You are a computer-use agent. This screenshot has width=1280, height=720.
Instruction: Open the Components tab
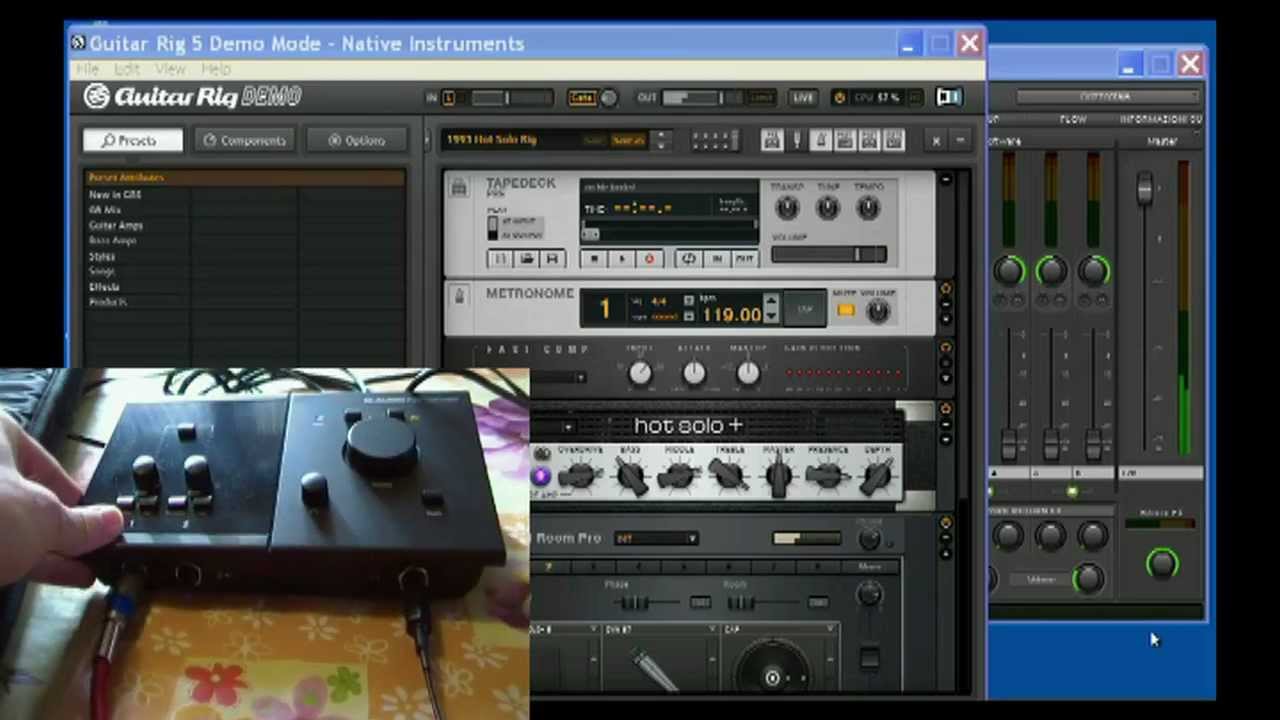[245, 140]
